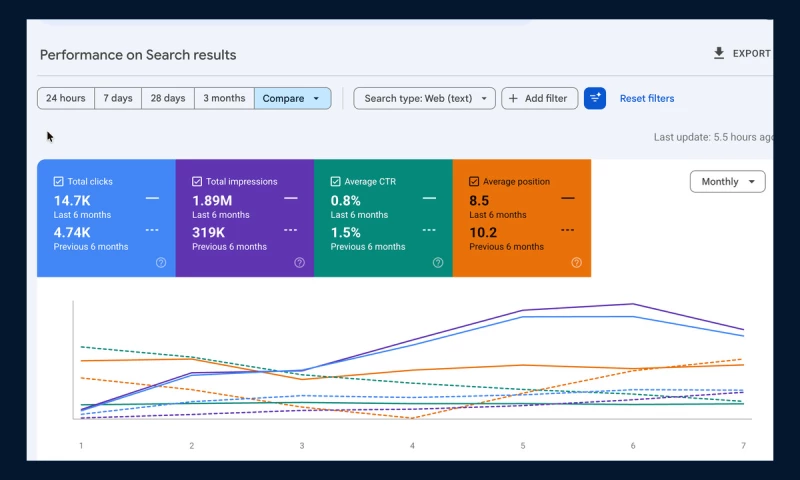The height and width of the screenshot is (480, 800).
Task: Click the 8.5 average position value
Action: [479, 200]
